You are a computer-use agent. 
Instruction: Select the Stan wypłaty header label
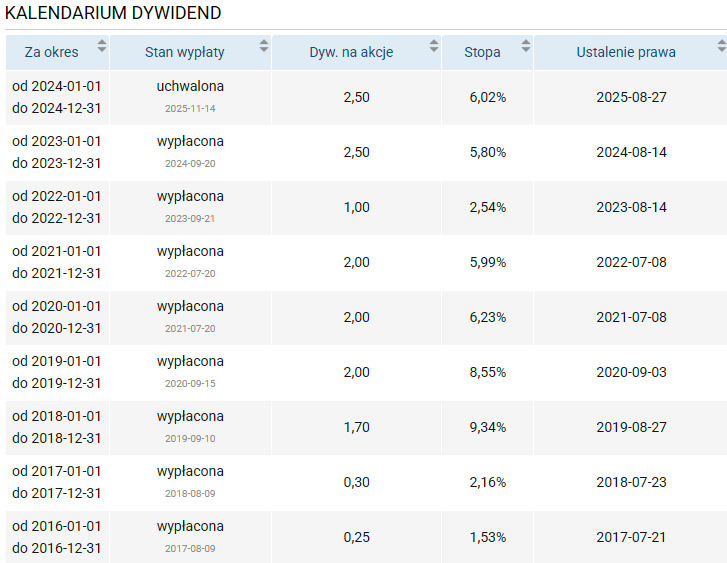pyautogui.click(x=184, y=52)
